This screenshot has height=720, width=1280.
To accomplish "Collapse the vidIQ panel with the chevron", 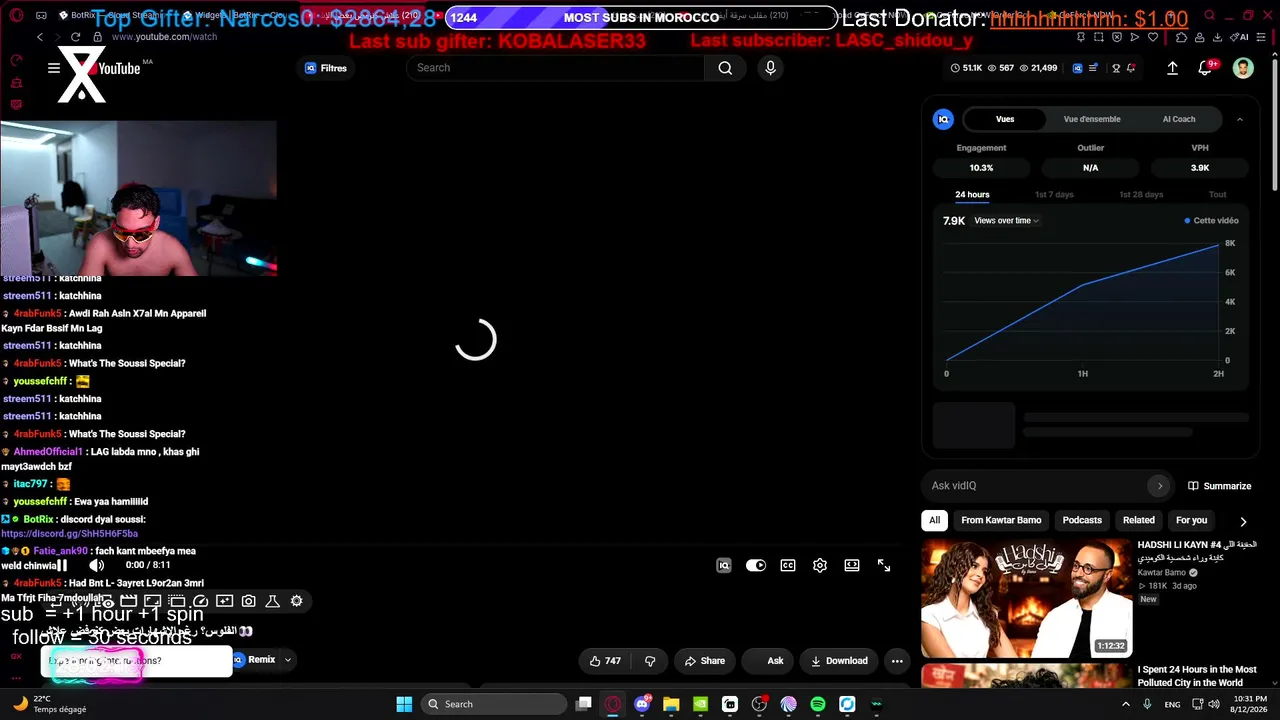I will click(x=1240, y=119).
